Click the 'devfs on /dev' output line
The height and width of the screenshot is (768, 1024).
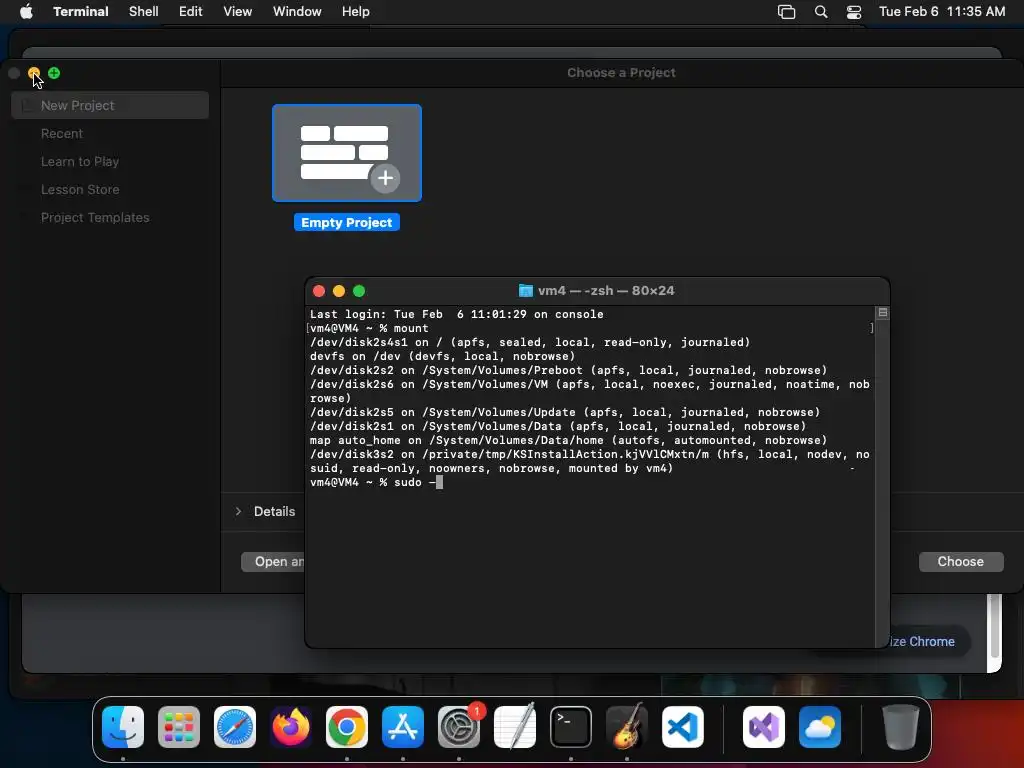pos(442,356)
